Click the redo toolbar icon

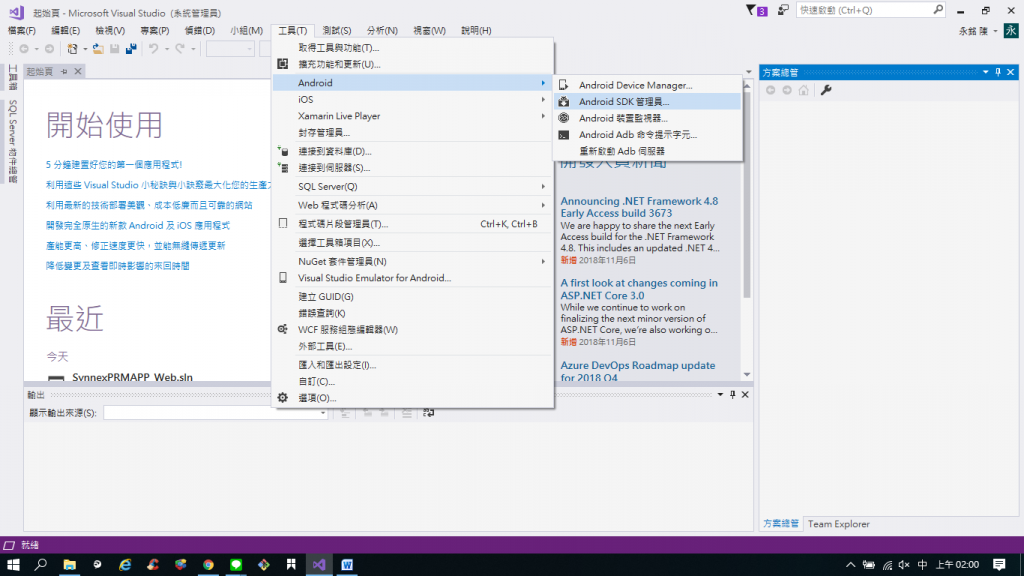click(x=180, y=49)
